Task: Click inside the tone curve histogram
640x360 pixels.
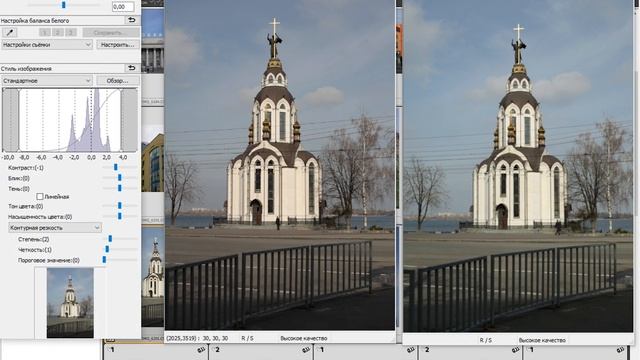Action: [x=70, y=120]
